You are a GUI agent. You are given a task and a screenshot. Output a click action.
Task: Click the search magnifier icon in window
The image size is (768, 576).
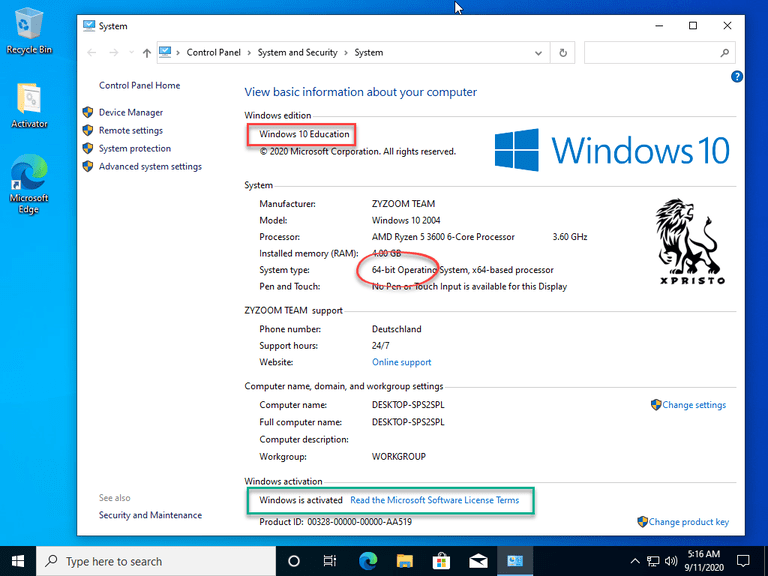724,53
